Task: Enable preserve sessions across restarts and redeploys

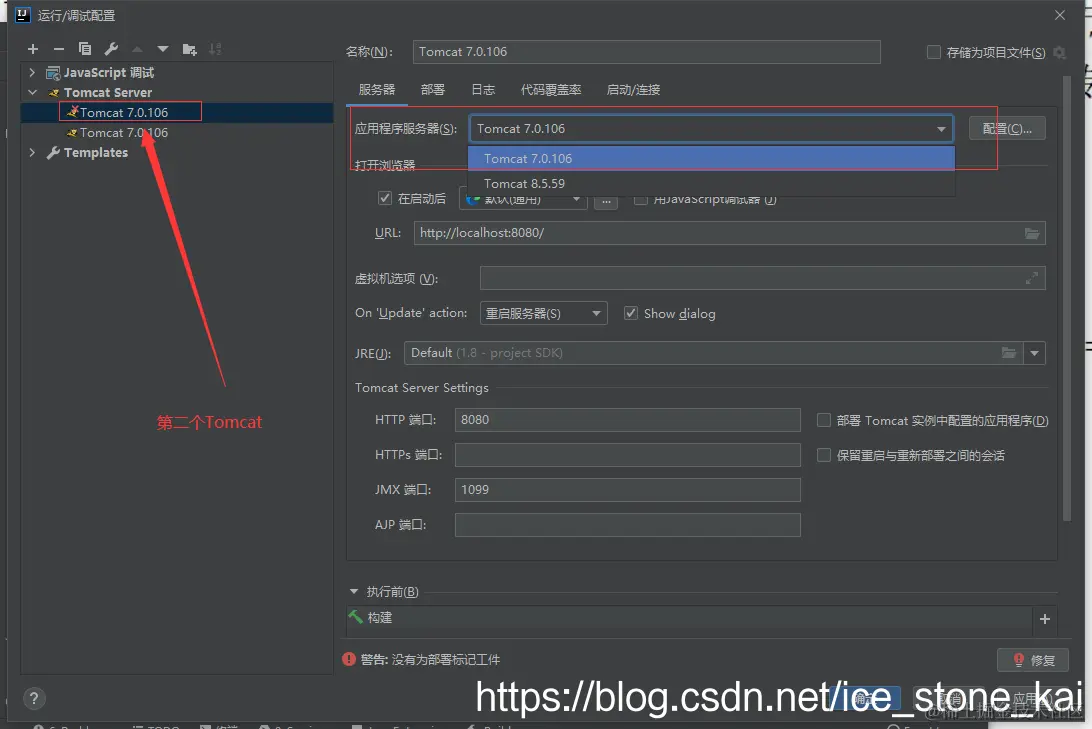Action: [x=824, y=455]
